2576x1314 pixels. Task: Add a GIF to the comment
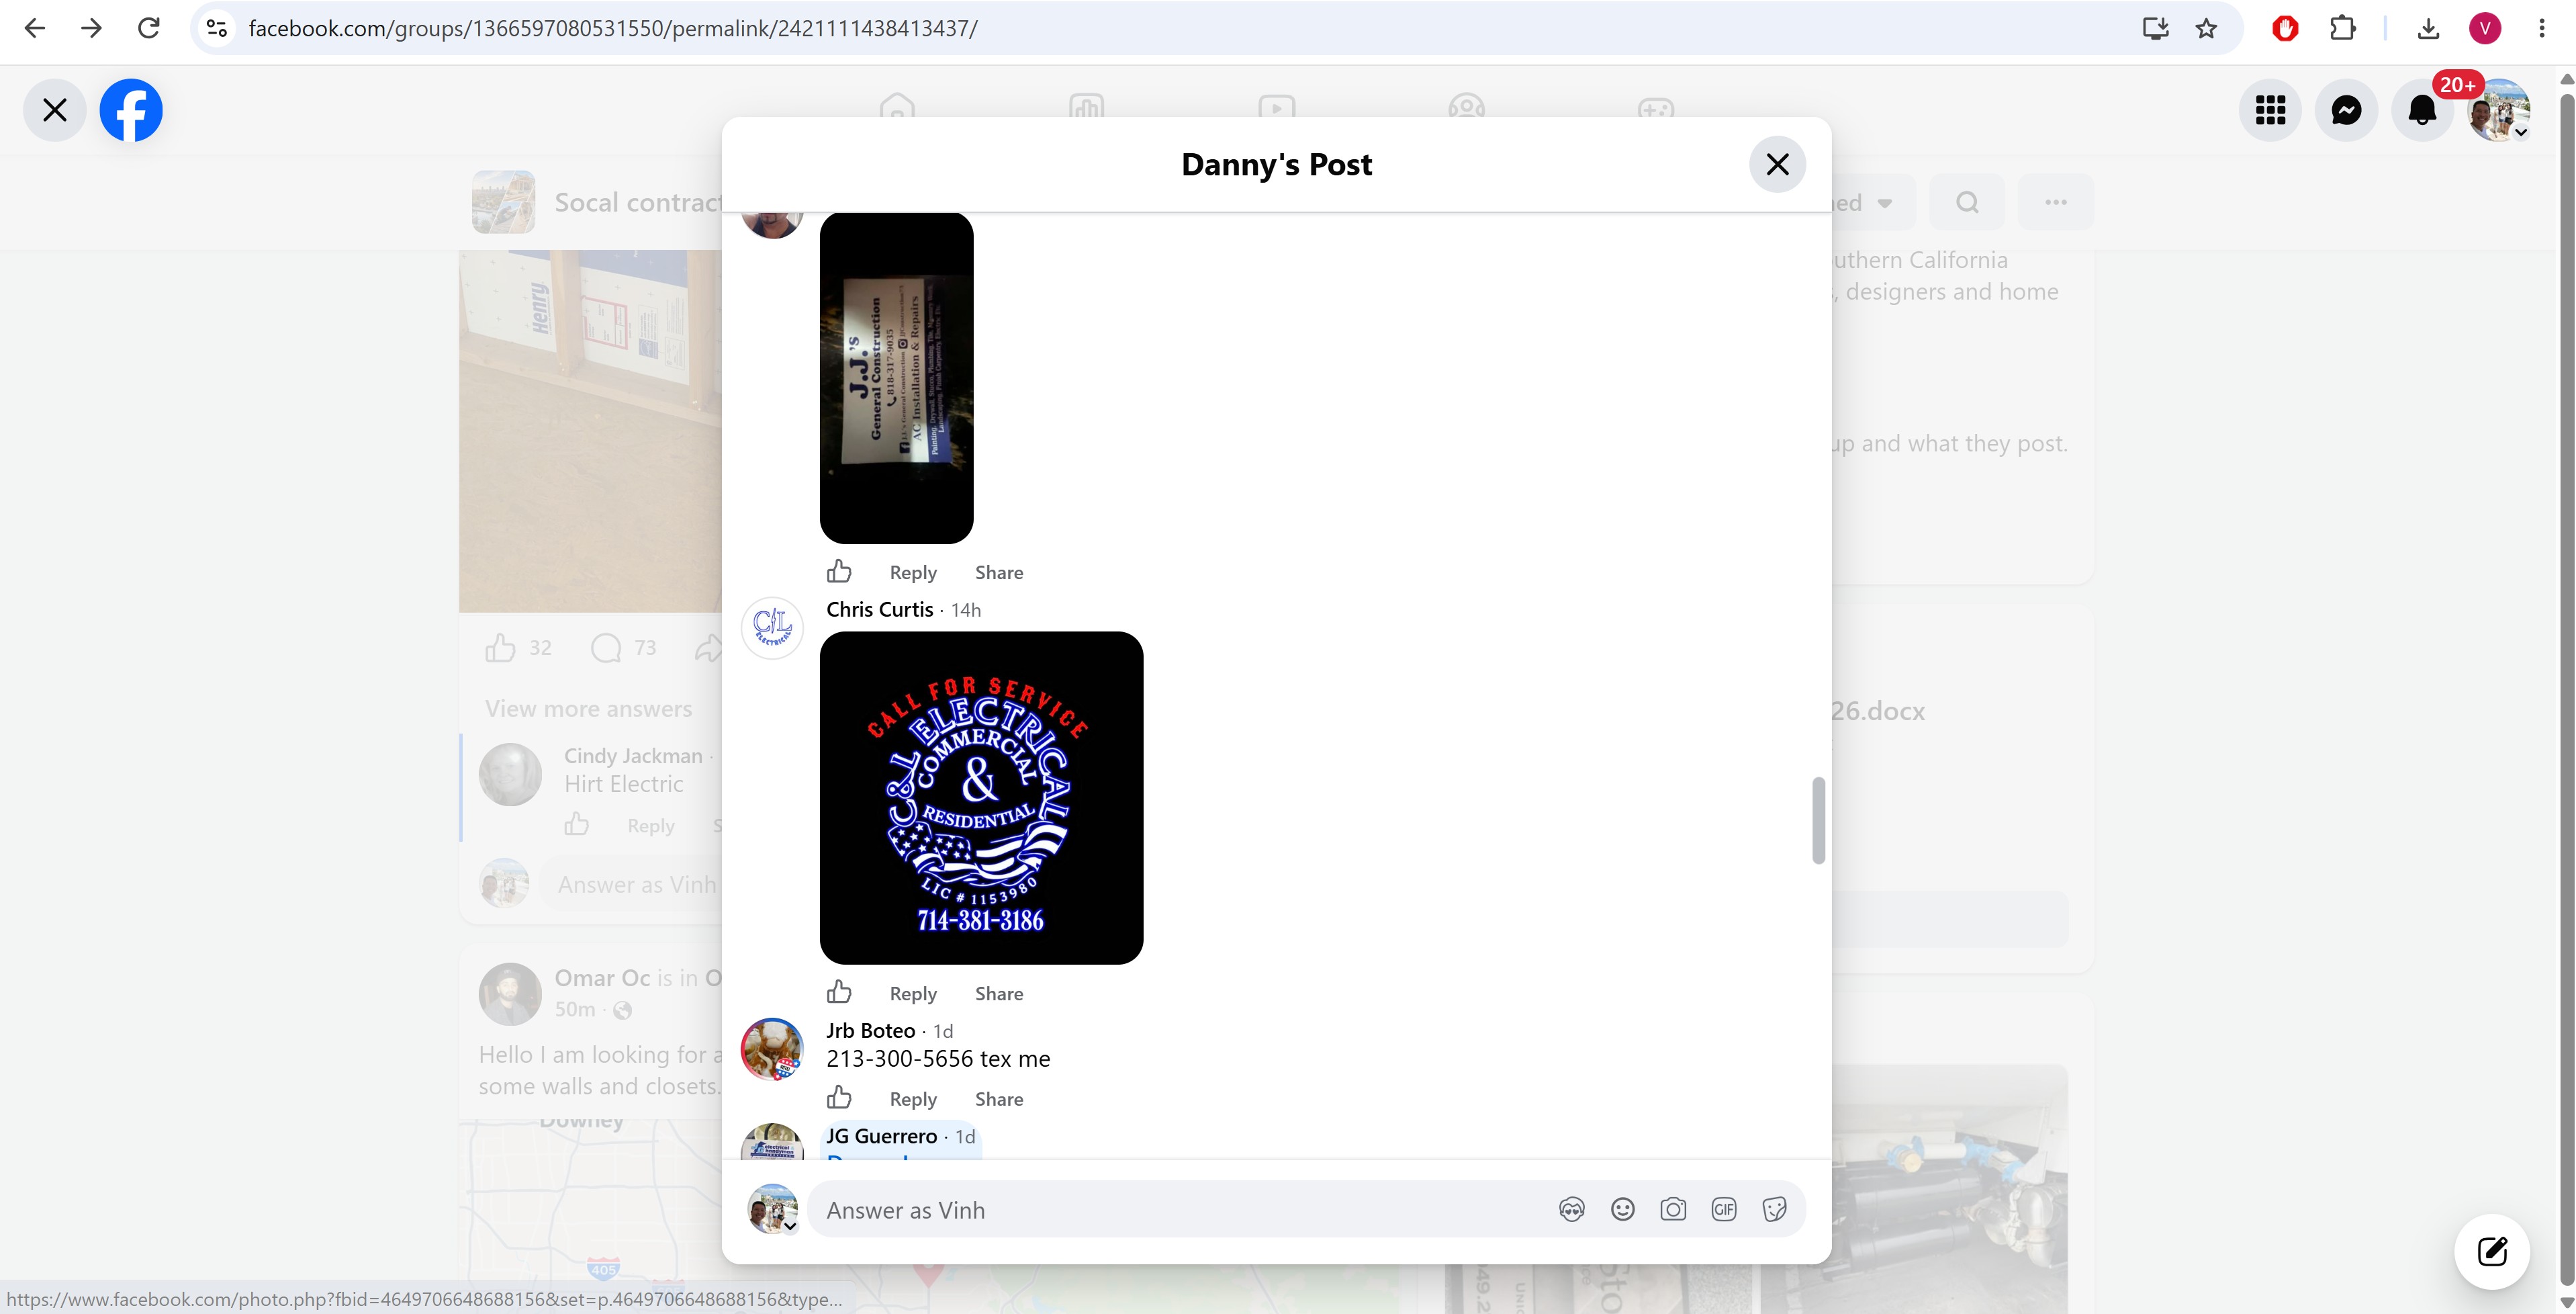click(1724, 1210)
